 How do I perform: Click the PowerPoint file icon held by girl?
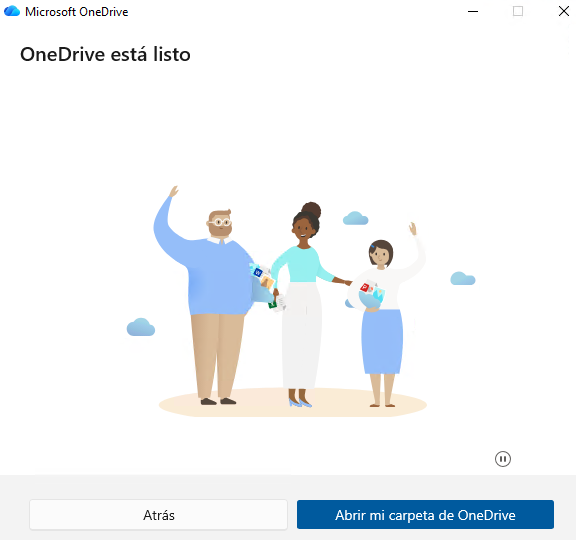(x=365, y=287)
